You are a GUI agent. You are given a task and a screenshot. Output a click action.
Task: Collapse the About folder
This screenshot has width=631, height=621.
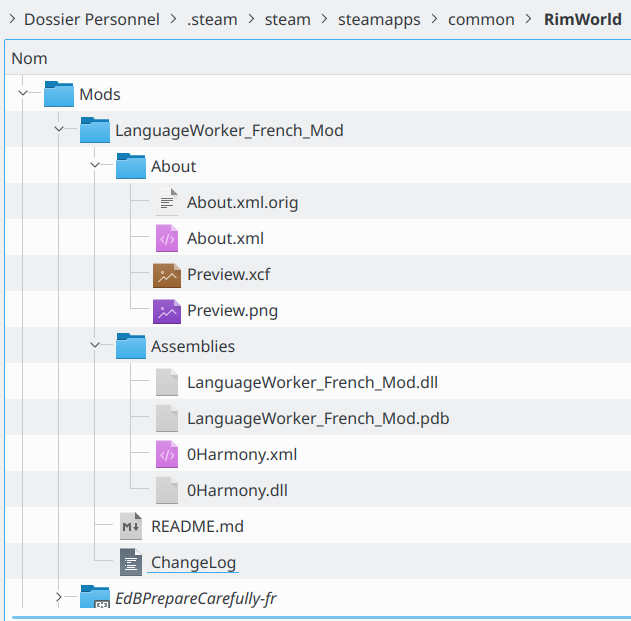tap(95, 165)
